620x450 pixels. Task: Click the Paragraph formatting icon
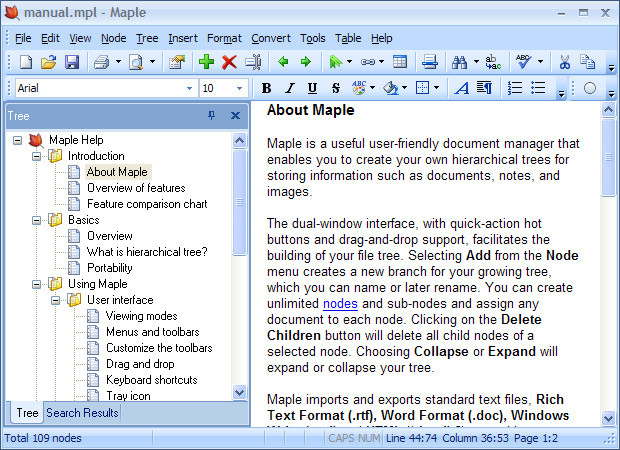[484, 88]
